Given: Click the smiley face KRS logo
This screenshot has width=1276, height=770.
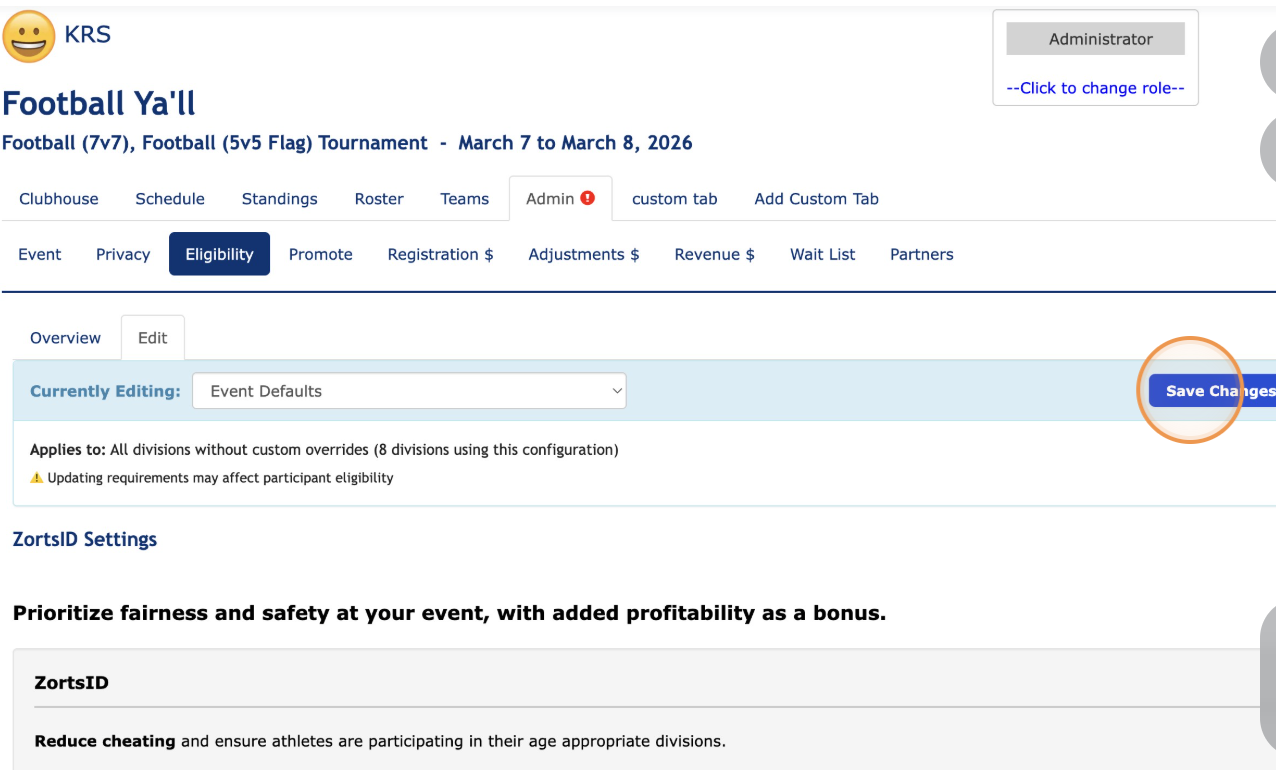Looking at the screenshot, I should (x=29, y=38).
